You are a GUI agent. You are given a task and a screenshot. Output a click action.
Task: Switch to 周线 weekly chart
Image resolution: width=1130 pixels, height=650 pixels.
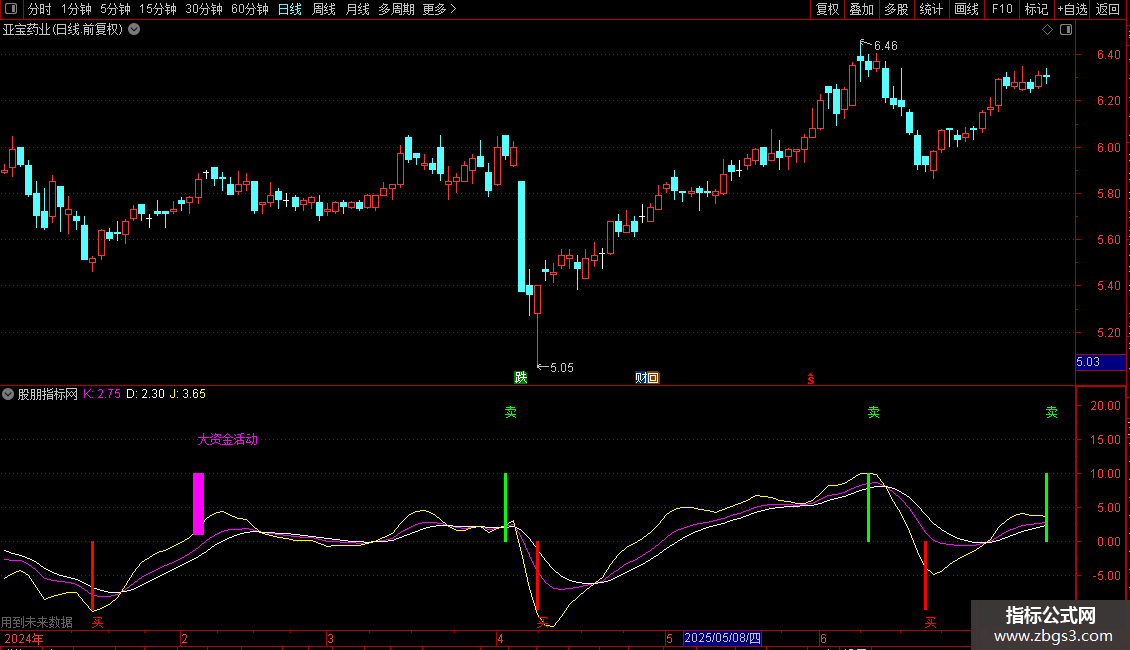324,9
